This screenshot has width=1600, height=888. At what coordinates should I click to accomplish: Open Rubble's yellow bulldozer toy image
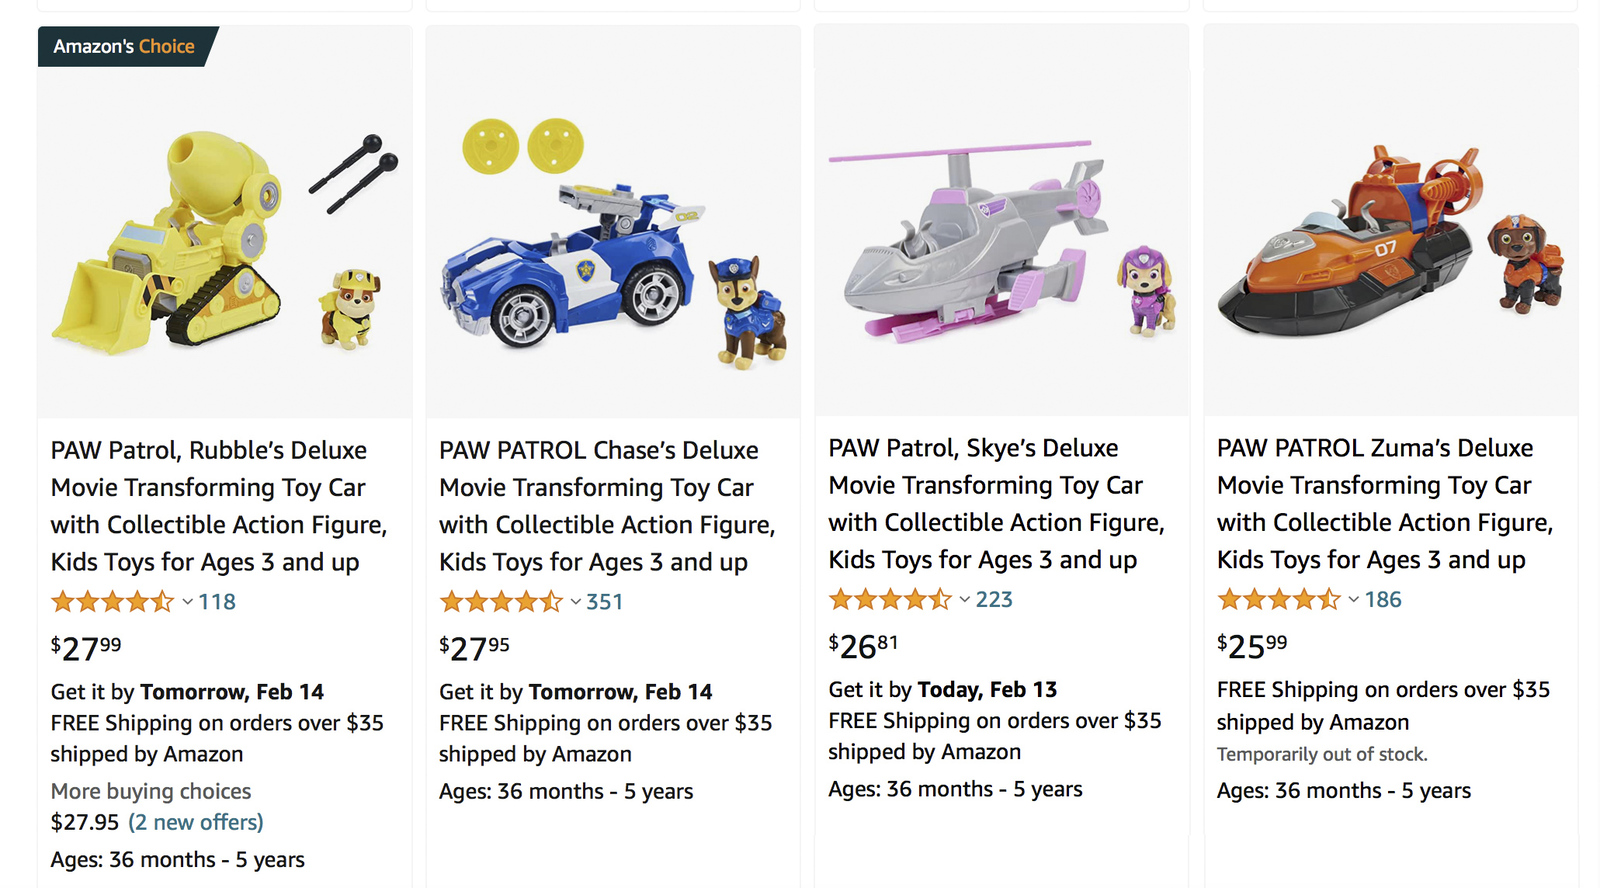[224, 241]
